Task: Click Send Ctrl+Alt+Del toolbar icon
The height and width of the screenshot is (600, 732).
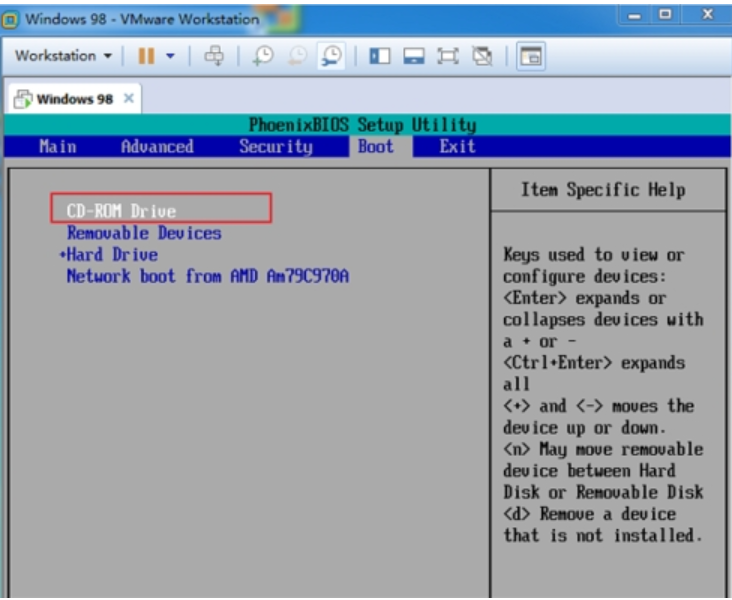Action: point(214,56)
